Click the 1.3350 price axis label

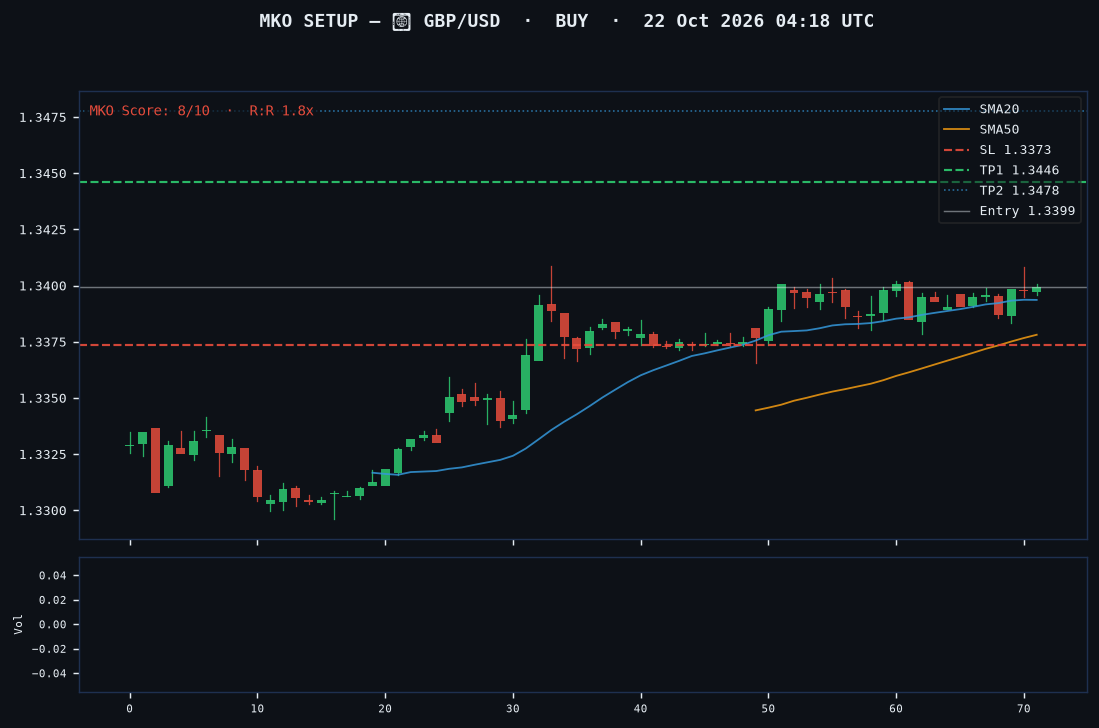[x=43, y=399]
